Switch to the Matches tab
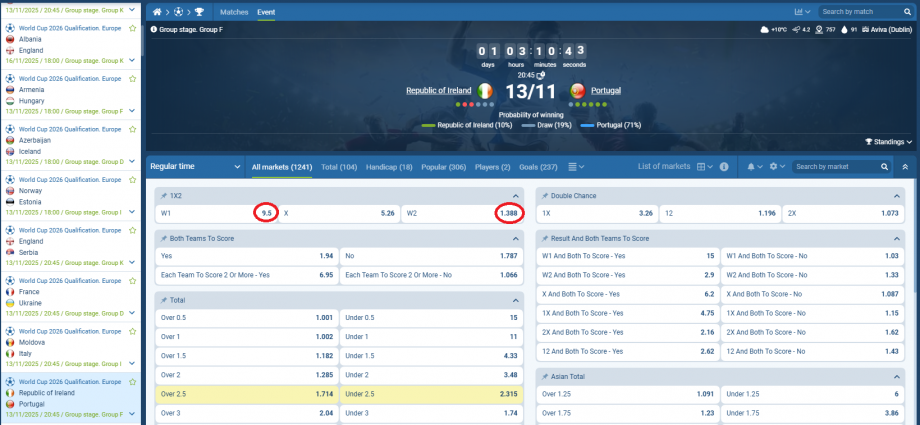Image resolution: width=920 pixels, height=425 pixels. click(x=234, y=12)
